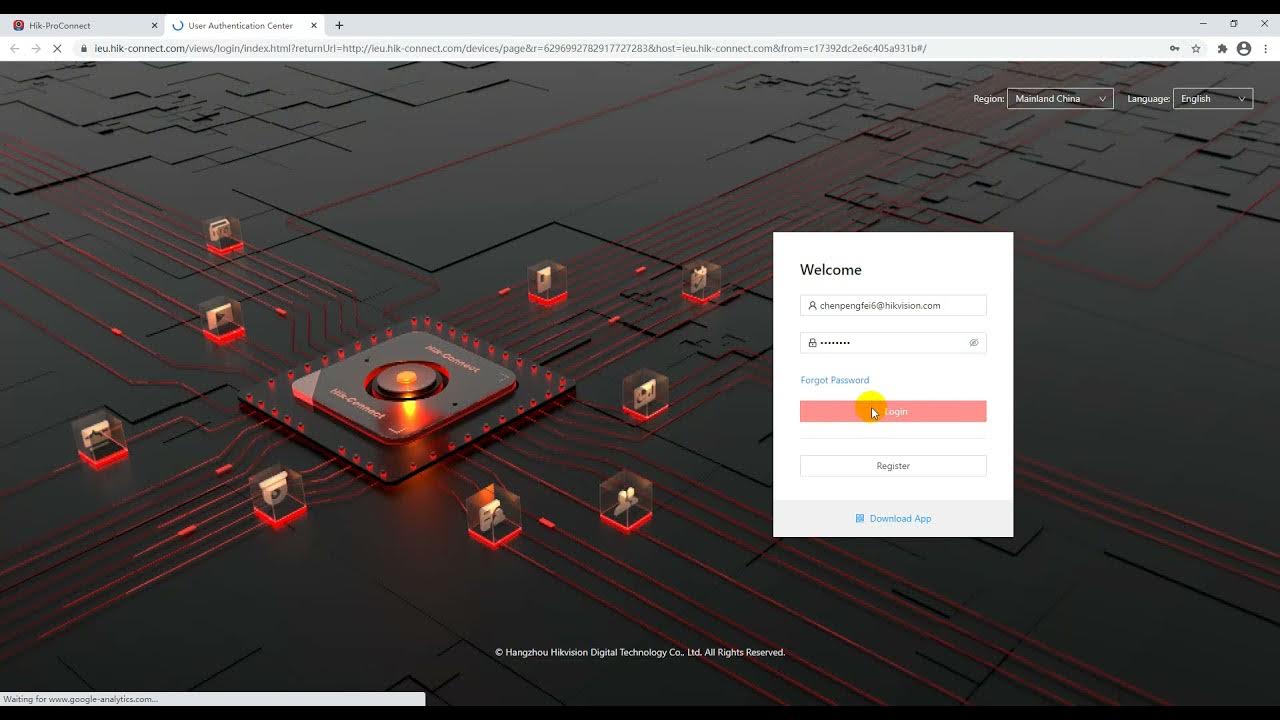The width and height of the screenshot is (1280, 720).
Task: Click the password input field
Action: point(893,343)
